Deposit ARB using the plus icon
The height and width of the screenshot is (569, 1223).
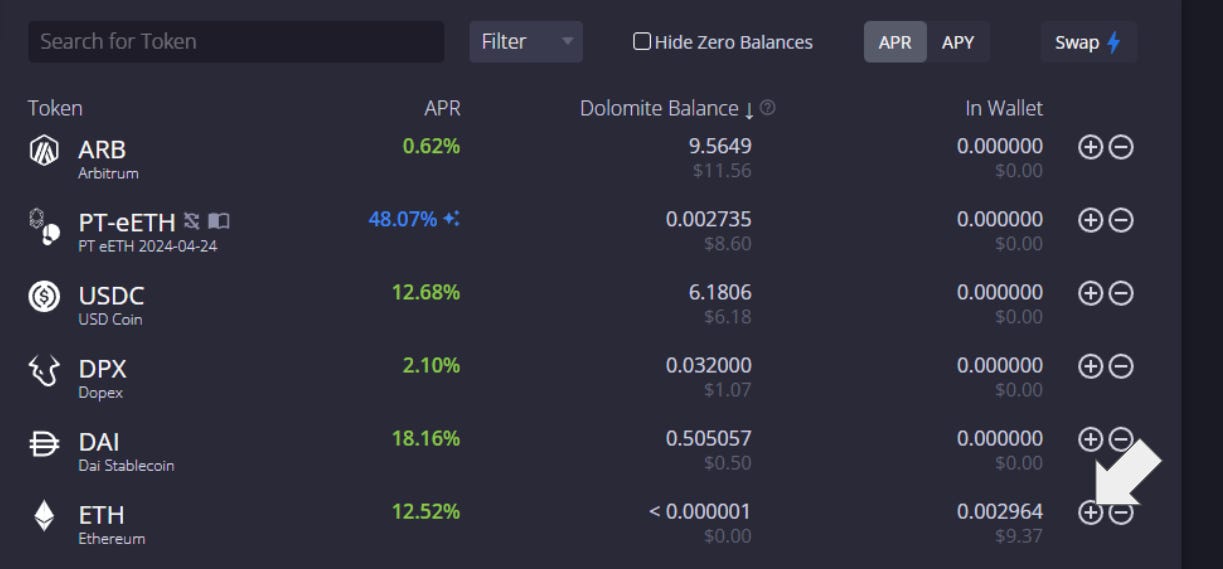tap(1090, 147)
